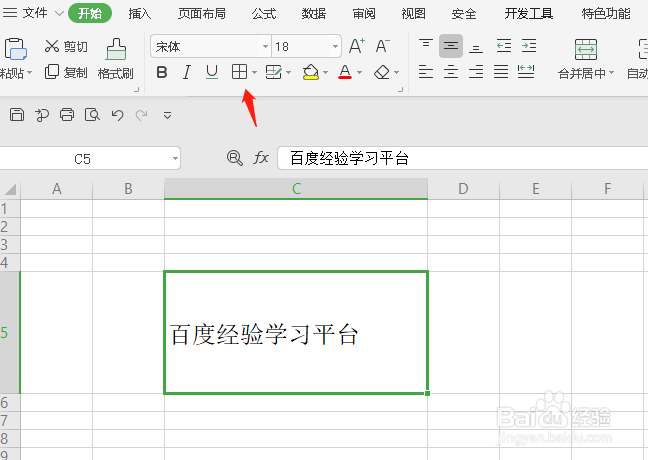Toggle Italic formatting

click(187, 72)
